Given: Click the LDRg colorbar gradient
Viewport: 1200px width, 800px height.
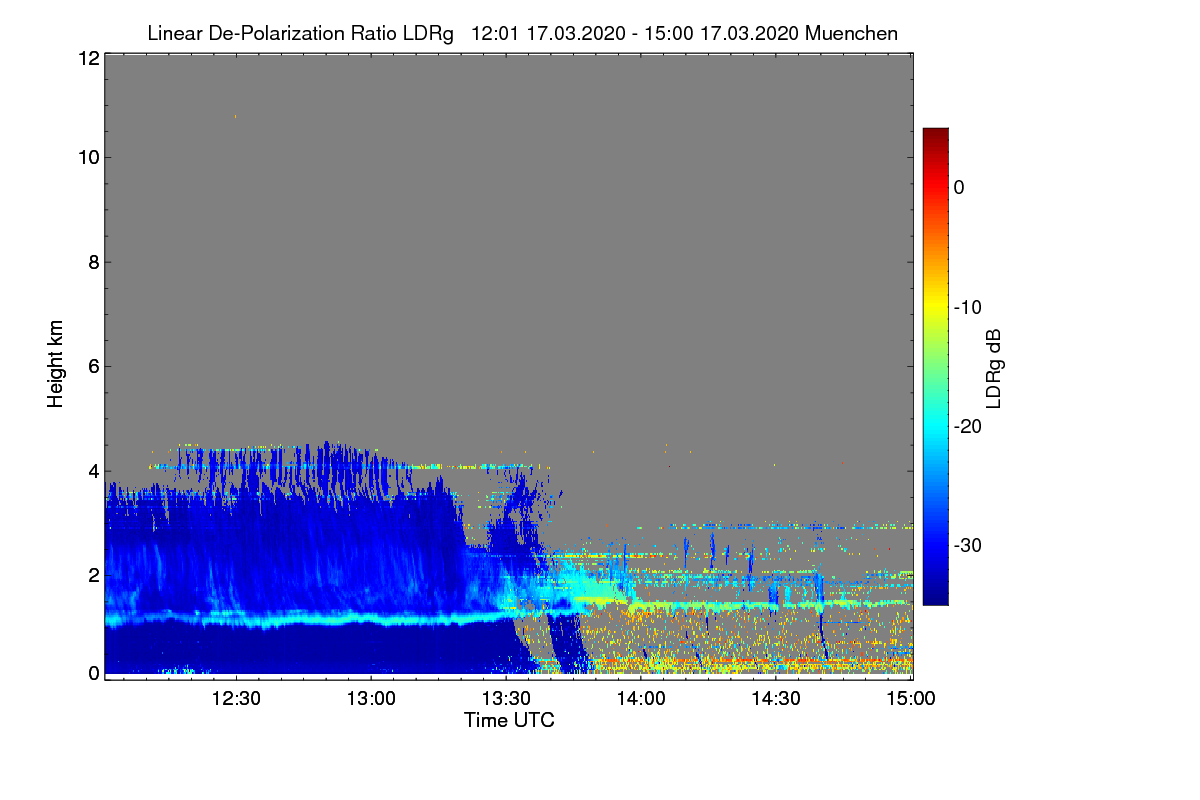Looking at the screenshot, I should point(935,366).
